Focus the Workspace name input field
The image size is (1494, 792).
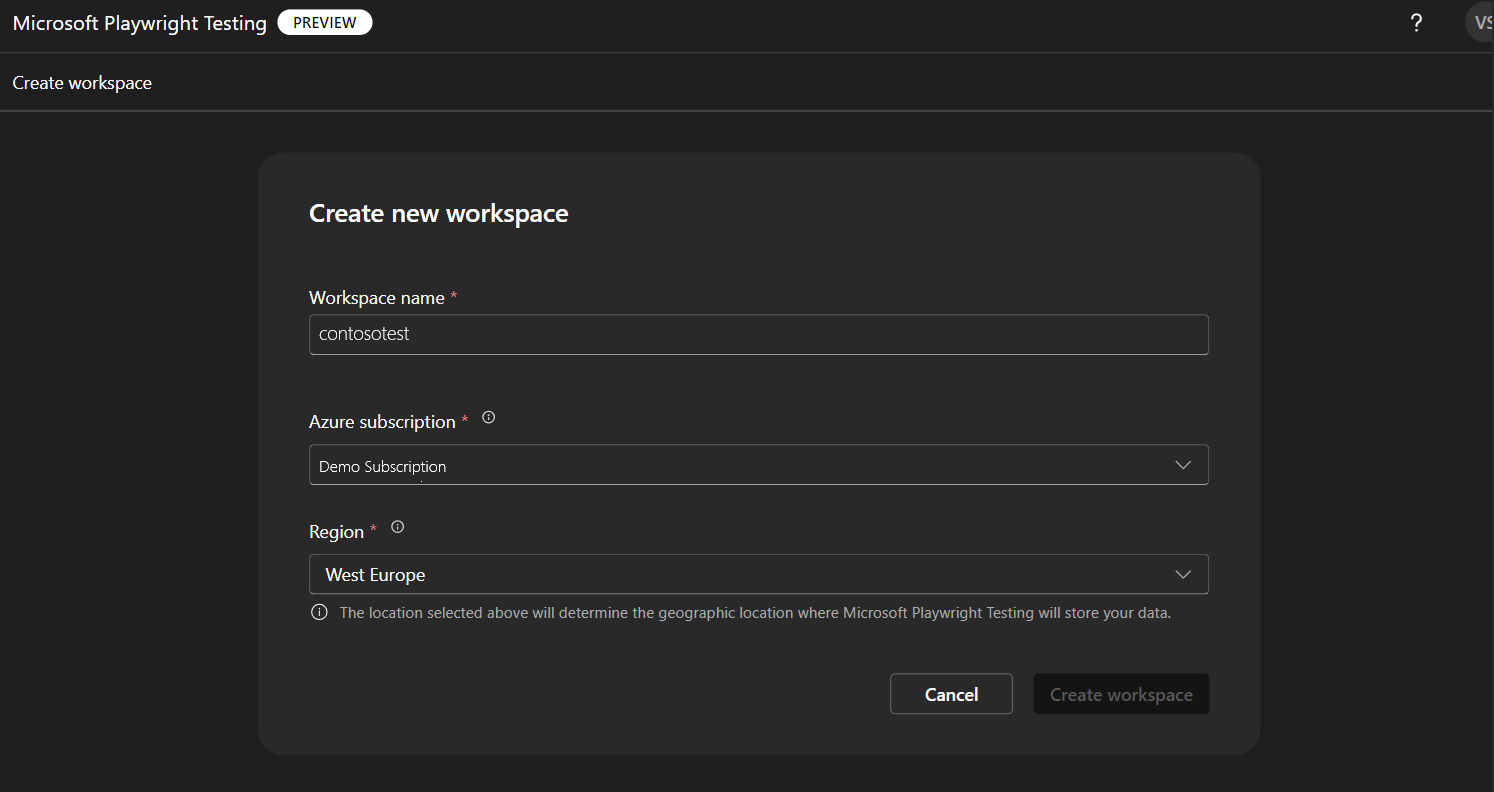[x=758, y=335]
